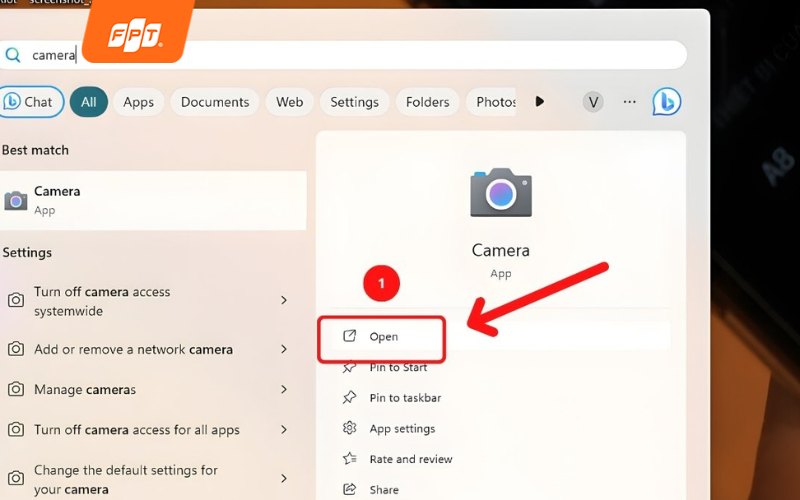This screenshot has height=500, width=800.
Task: Filter results by Settings
Action: point(354,102)
